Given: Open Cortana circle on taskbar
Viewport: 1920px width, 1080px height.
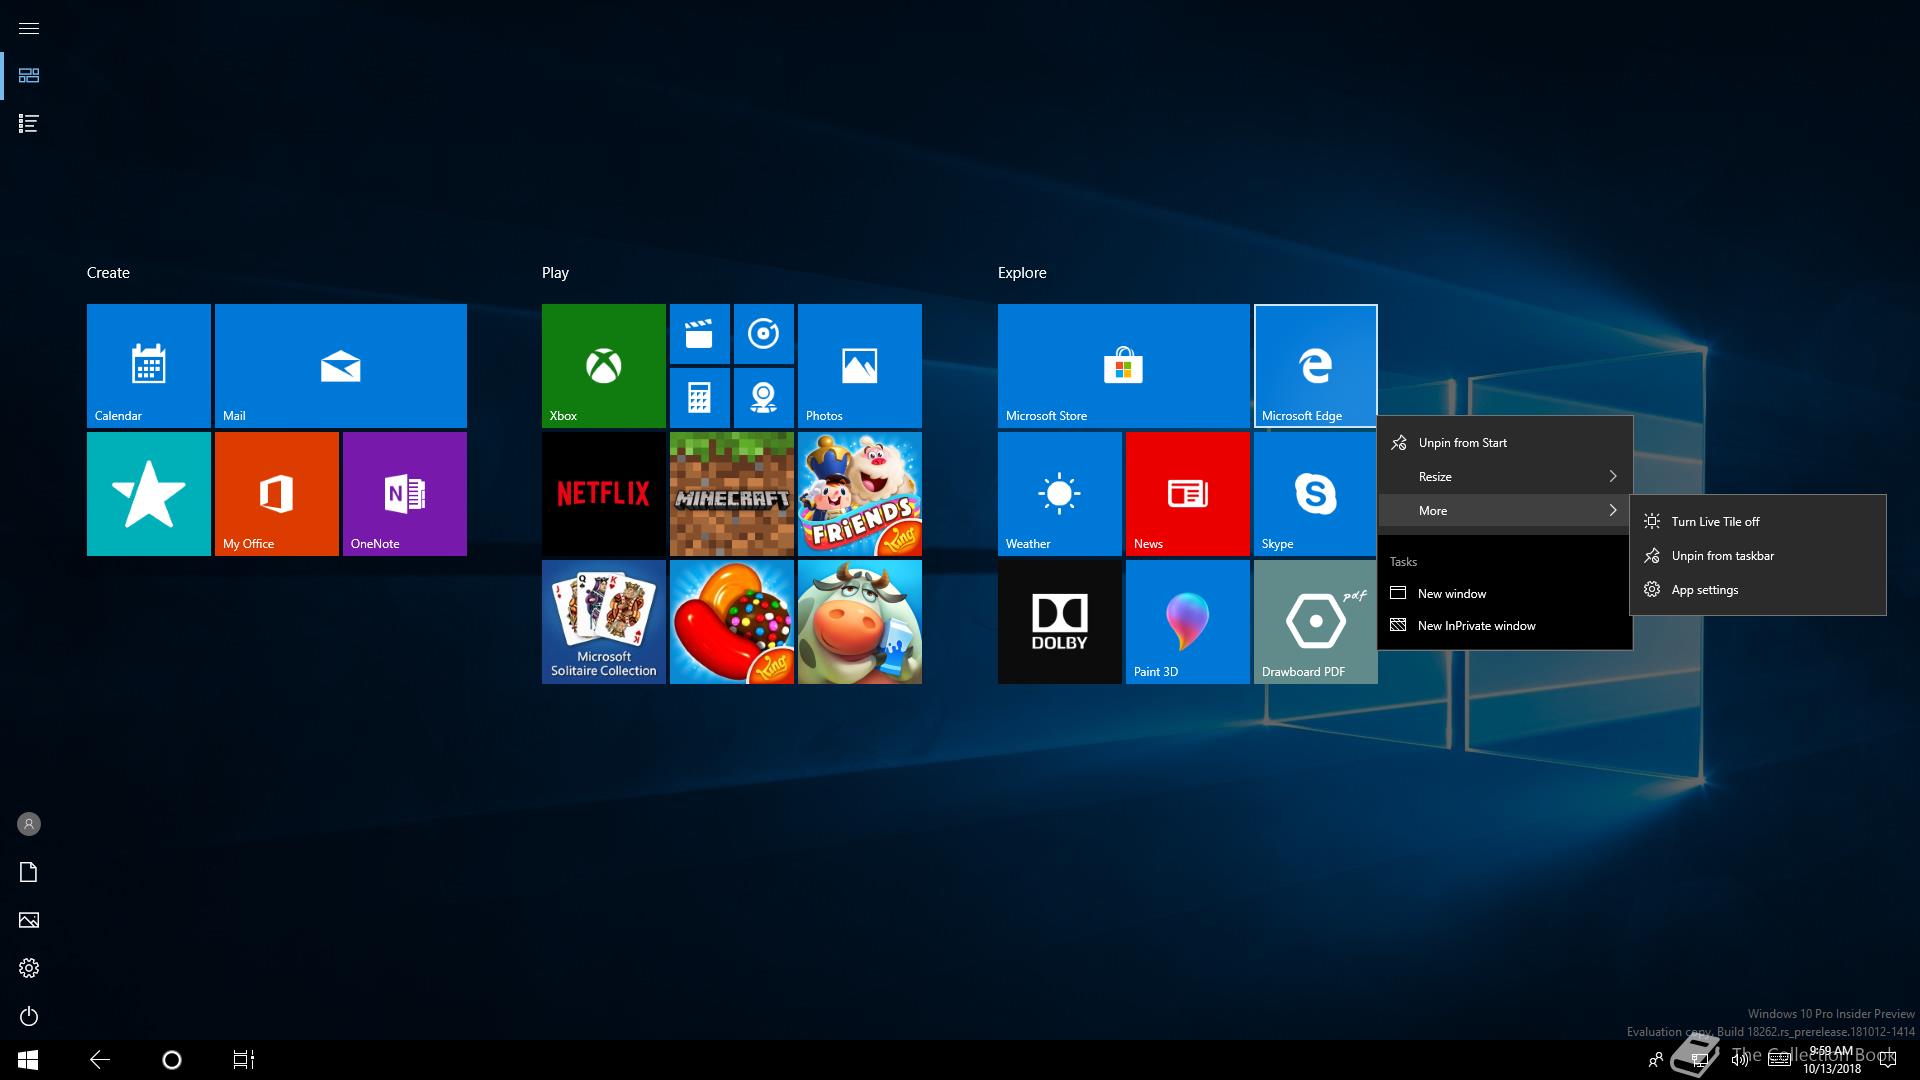Looking at the screenshot, I should click(172, 1060).
